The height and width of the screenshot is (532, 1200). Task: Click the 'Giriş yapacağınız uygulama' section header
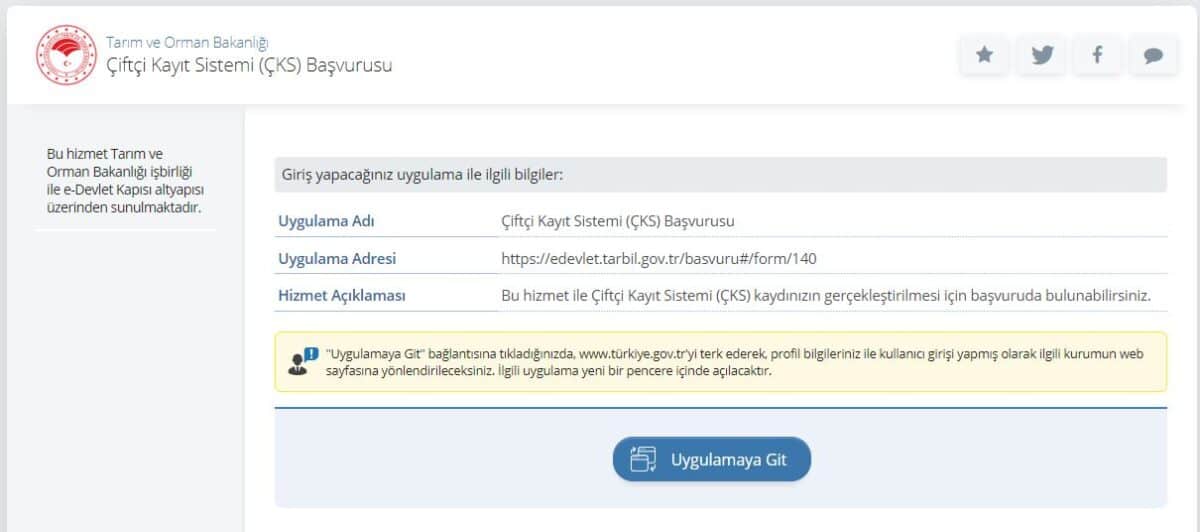(x=423, y=175)
